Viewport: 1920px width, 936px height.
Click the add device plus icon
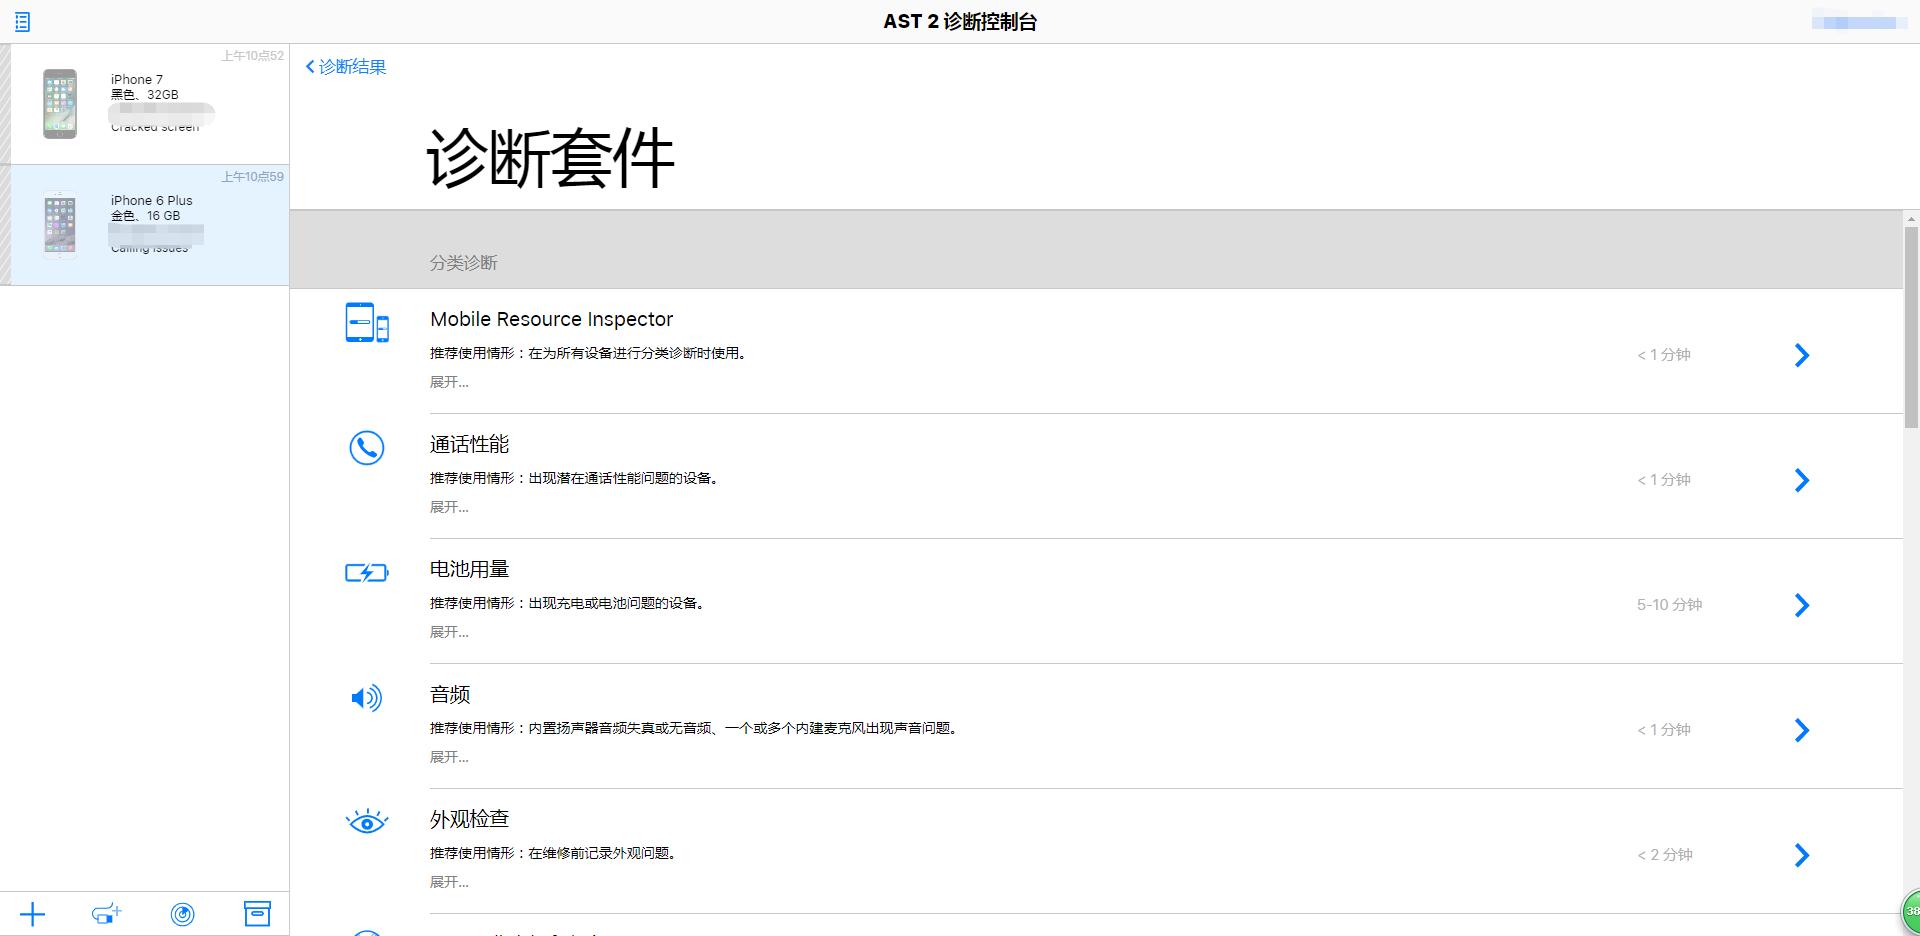33,913
